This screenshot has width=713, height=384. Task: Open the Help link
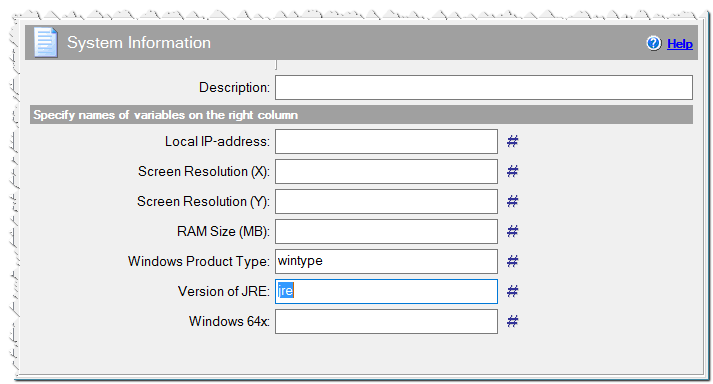point(680,44)
